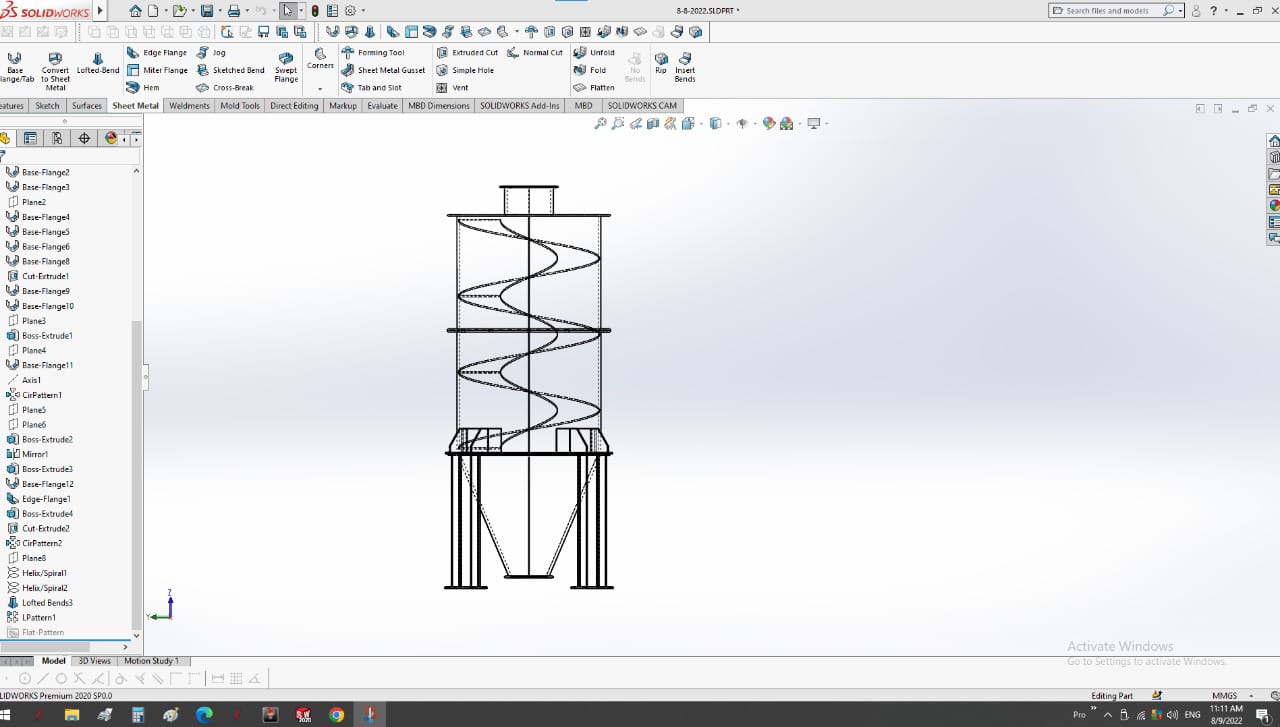
Task: Open the Motion Study 1 tab
Action: click(x=151, y=661)
